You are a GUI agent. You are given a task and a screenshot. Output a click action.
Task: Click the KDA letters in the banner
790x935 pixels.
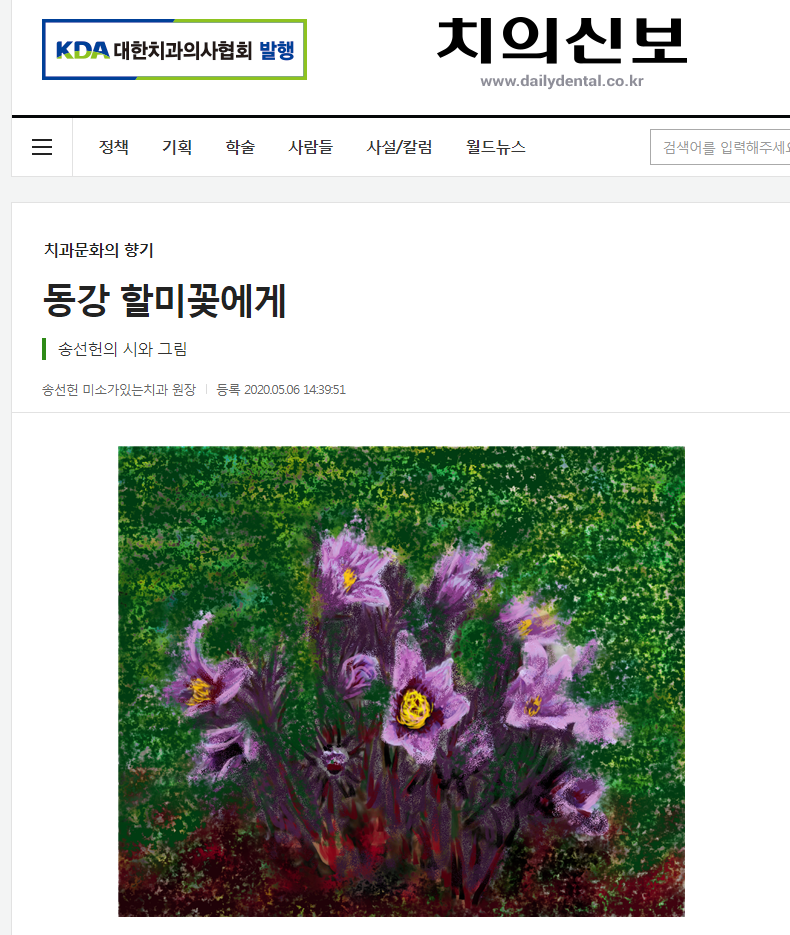click(x=82, y=50)
